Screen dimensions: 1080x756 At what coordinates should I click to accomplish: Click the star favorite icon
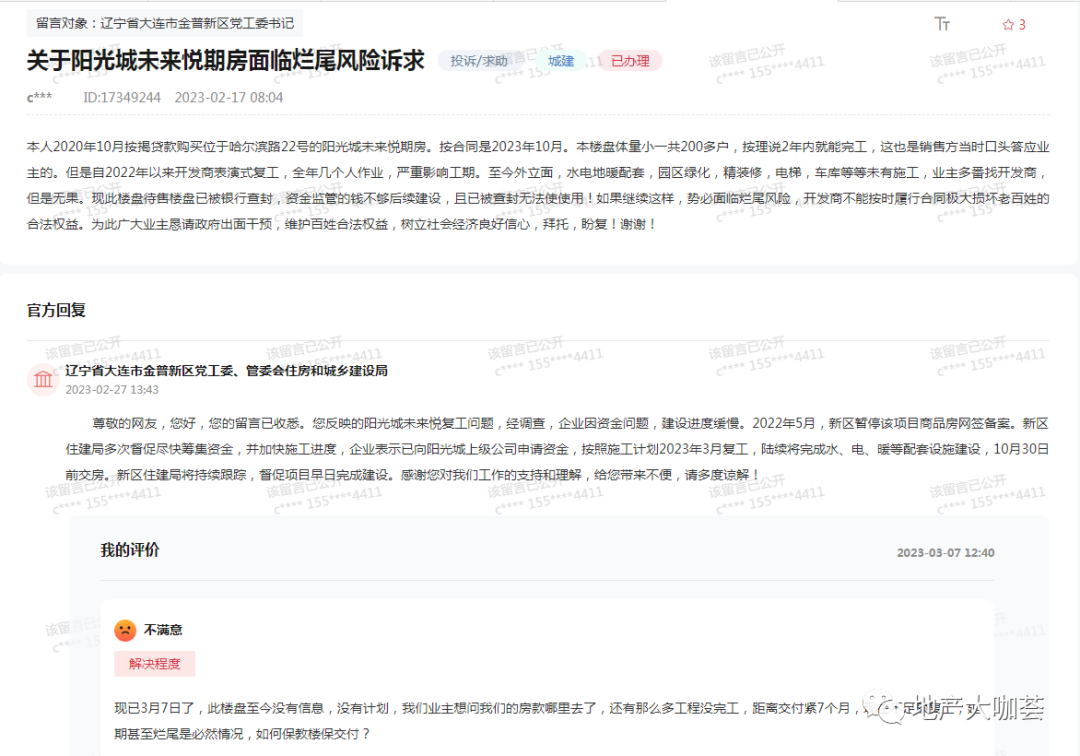[x=1008, y=25]
